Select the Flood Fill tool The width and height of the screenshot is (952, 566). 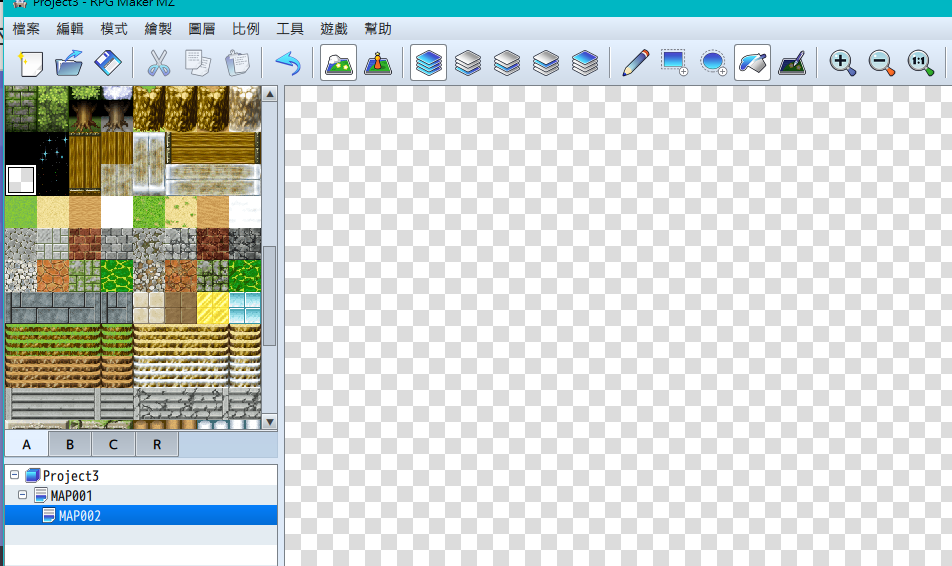point(752,63)
